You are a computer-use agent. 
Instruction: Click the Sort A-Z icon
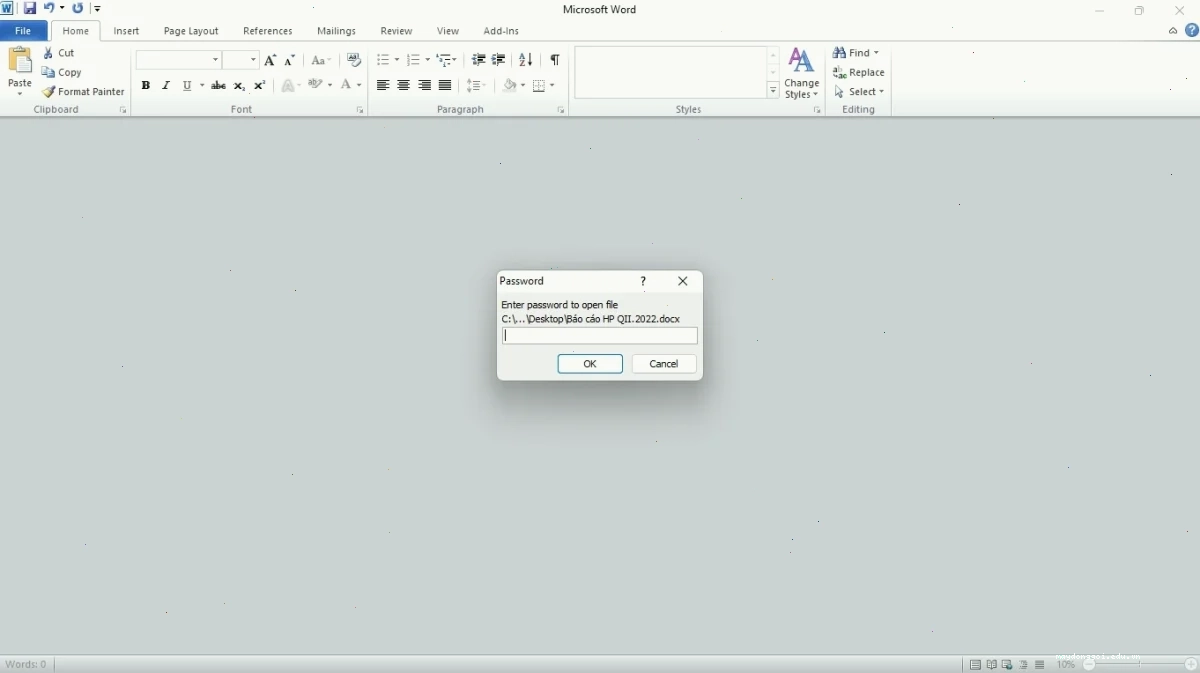pyautogui.click(x=526, y=60)
